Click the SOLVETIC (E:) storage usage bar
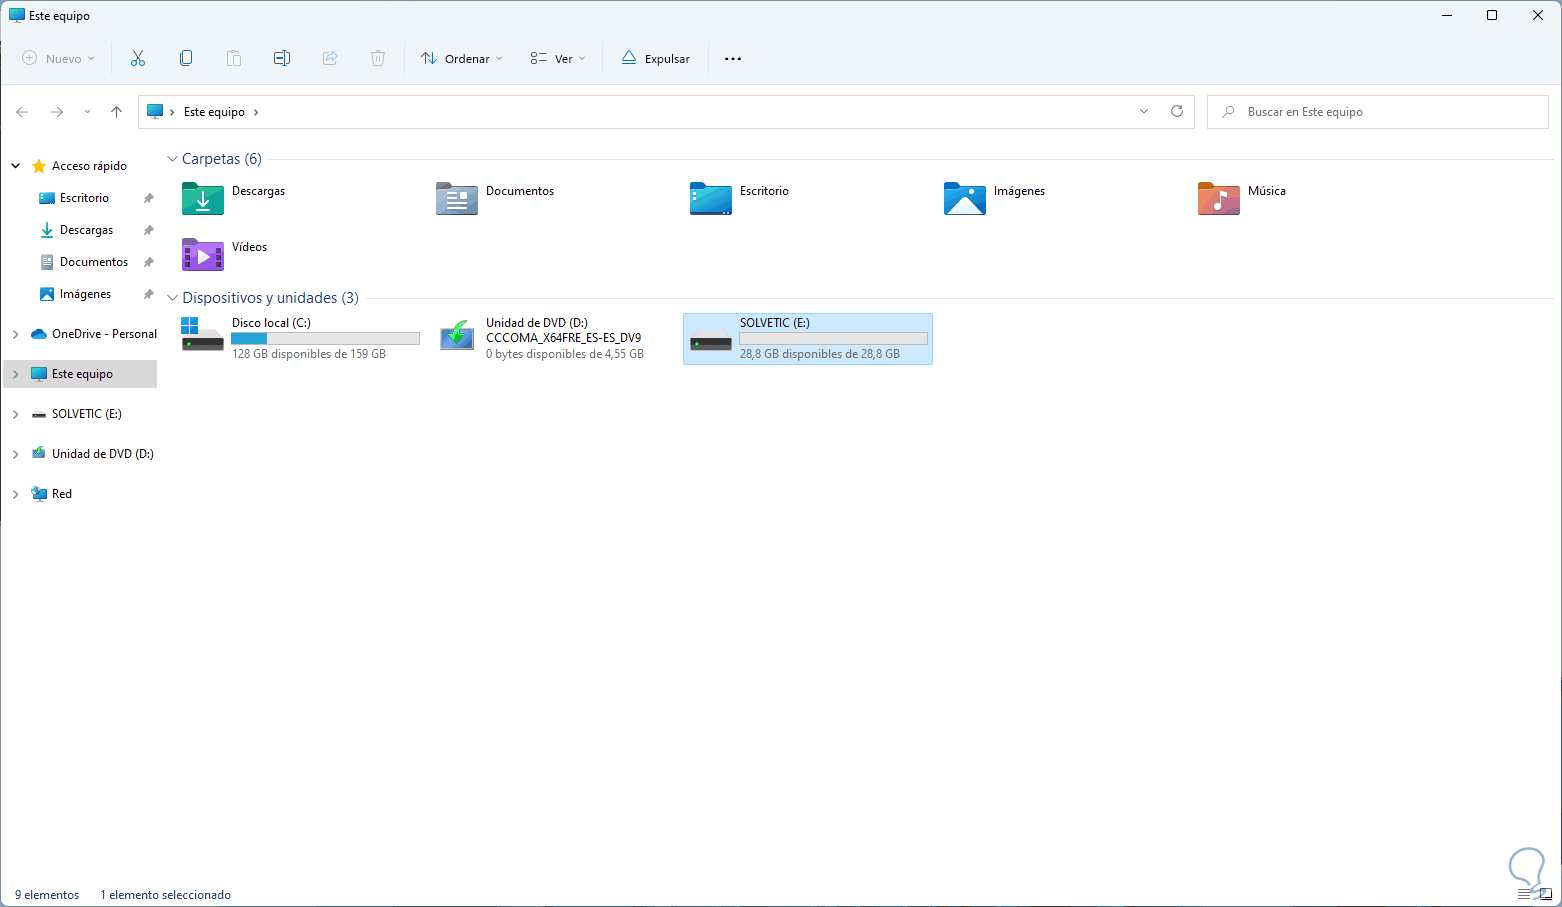 833,339
